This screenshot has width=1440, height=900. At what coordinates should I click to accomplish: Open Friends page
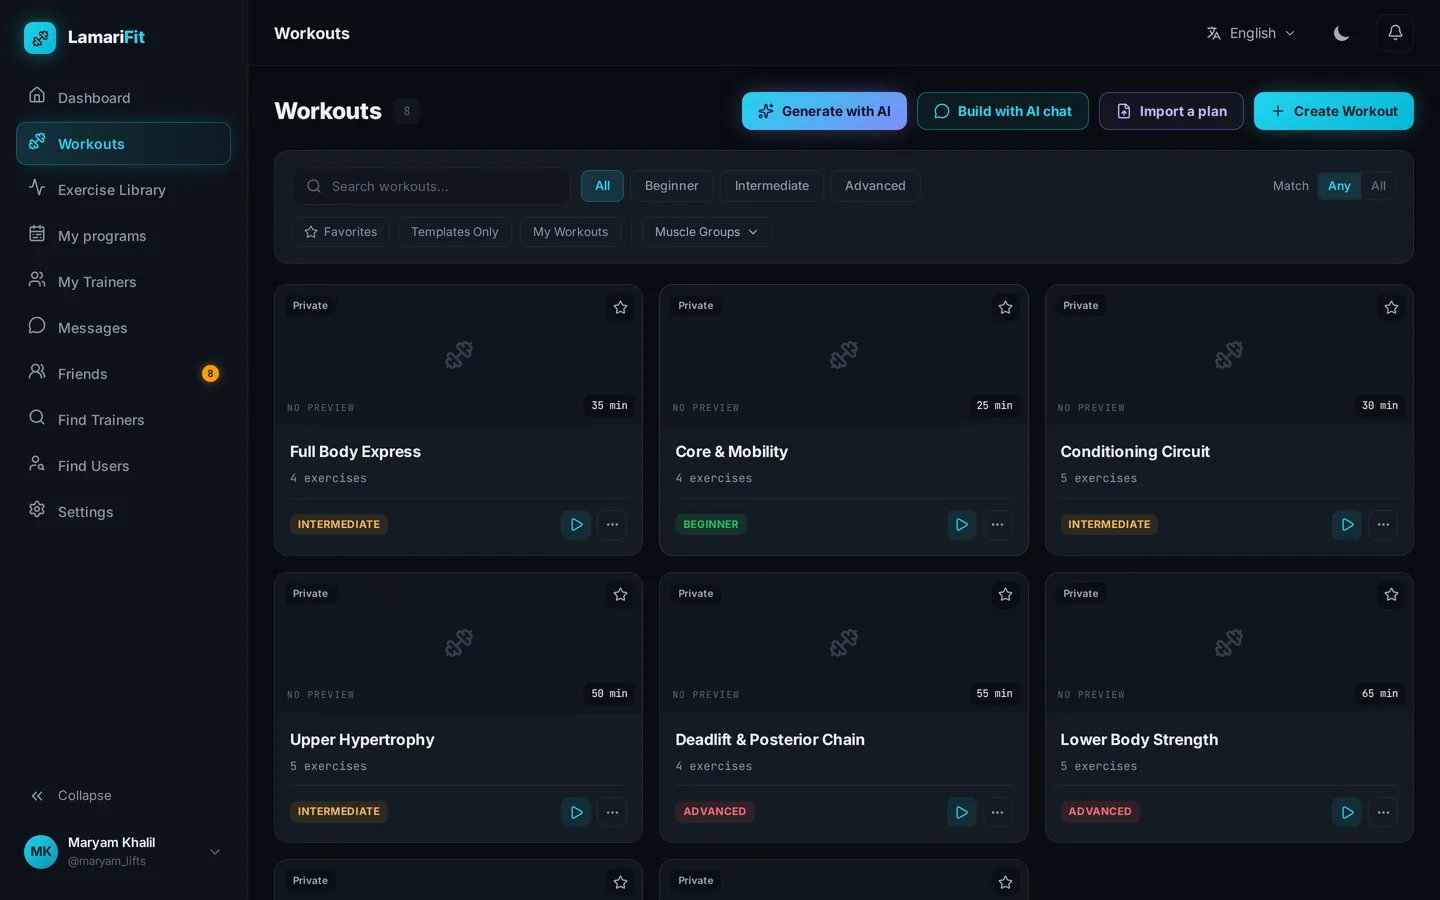pos(124,374)
